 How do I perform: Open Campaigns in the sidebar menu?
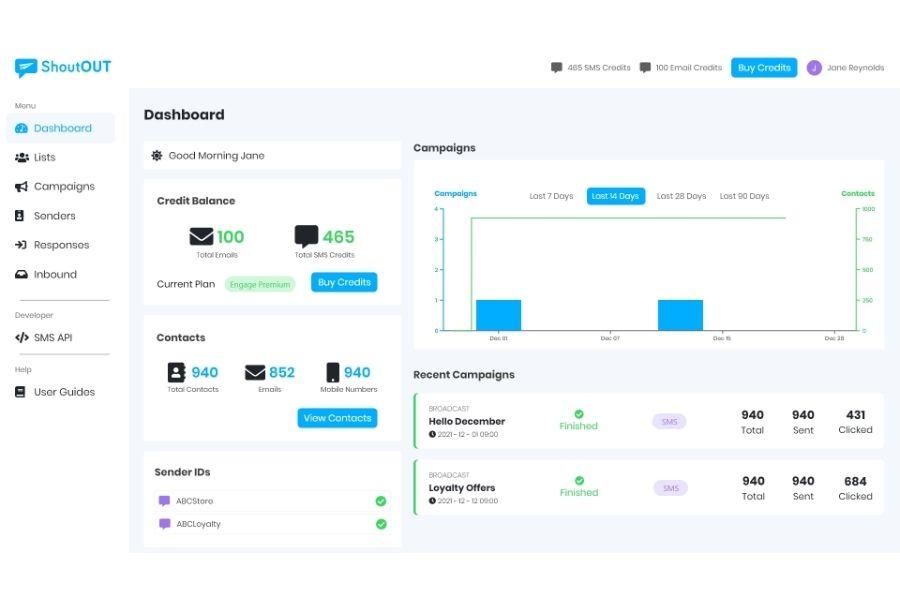click(64, 187)
